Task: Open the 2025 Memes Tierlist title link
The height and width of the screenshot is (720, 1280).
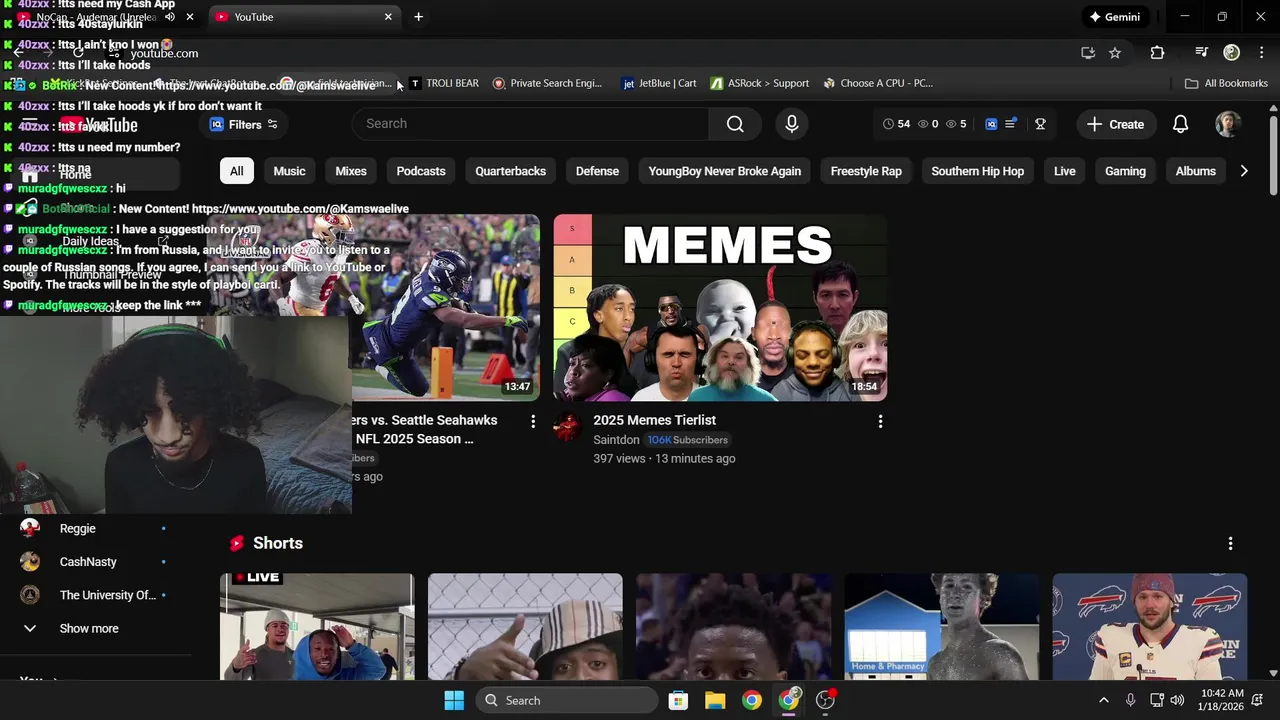Action: pos(654,420)
